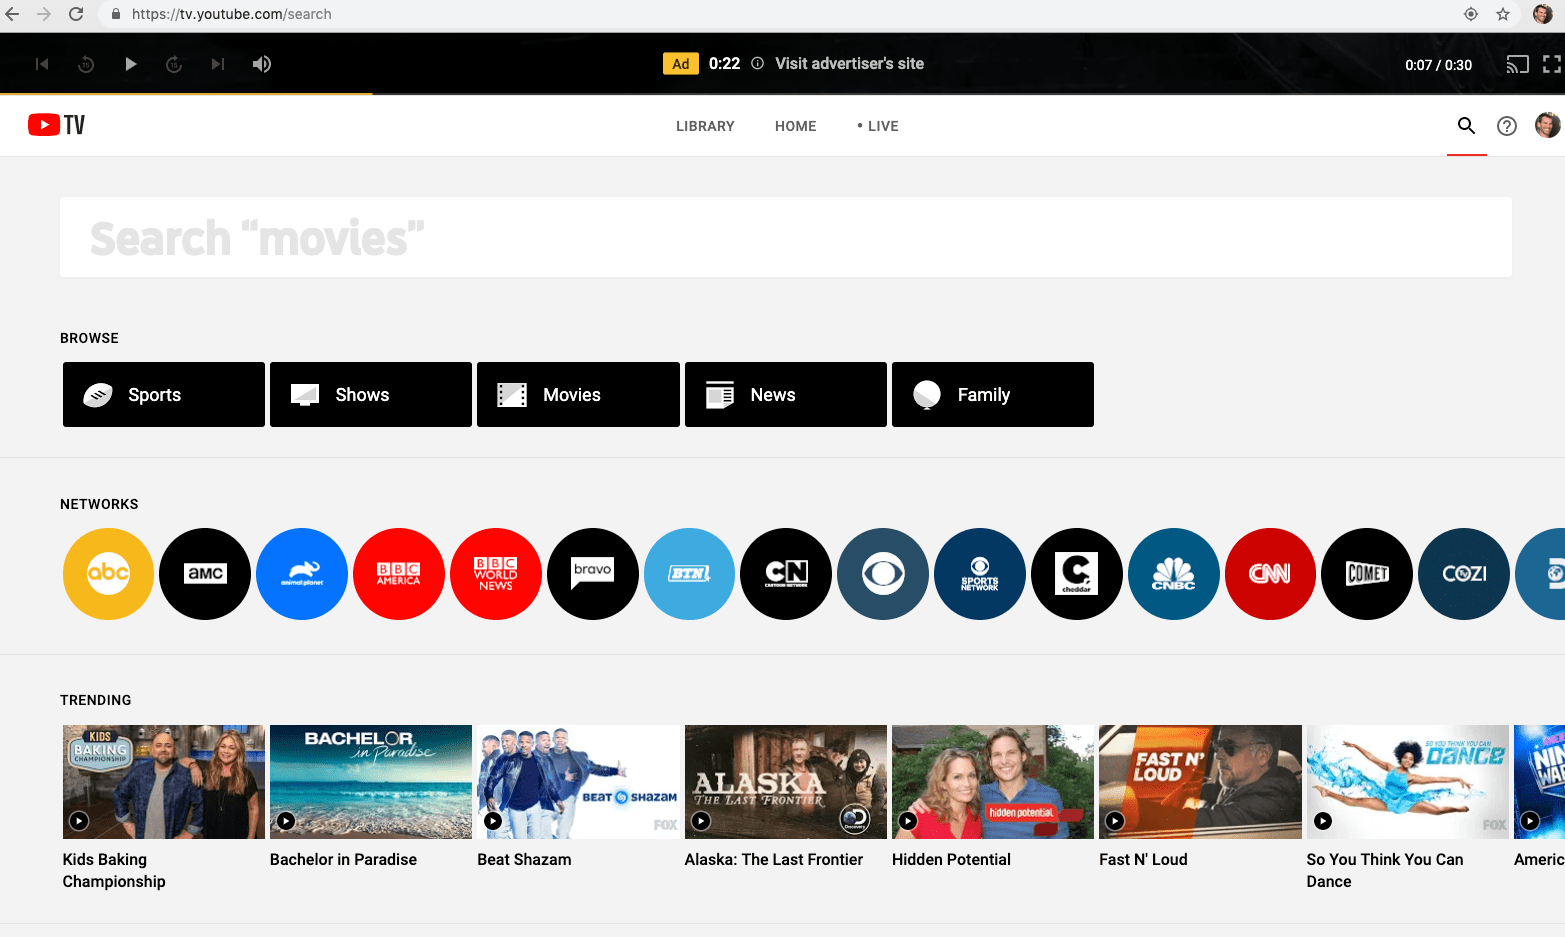Select the CNBC network icon
This screenshot has height=937, width=1565.
point(1174,574)
